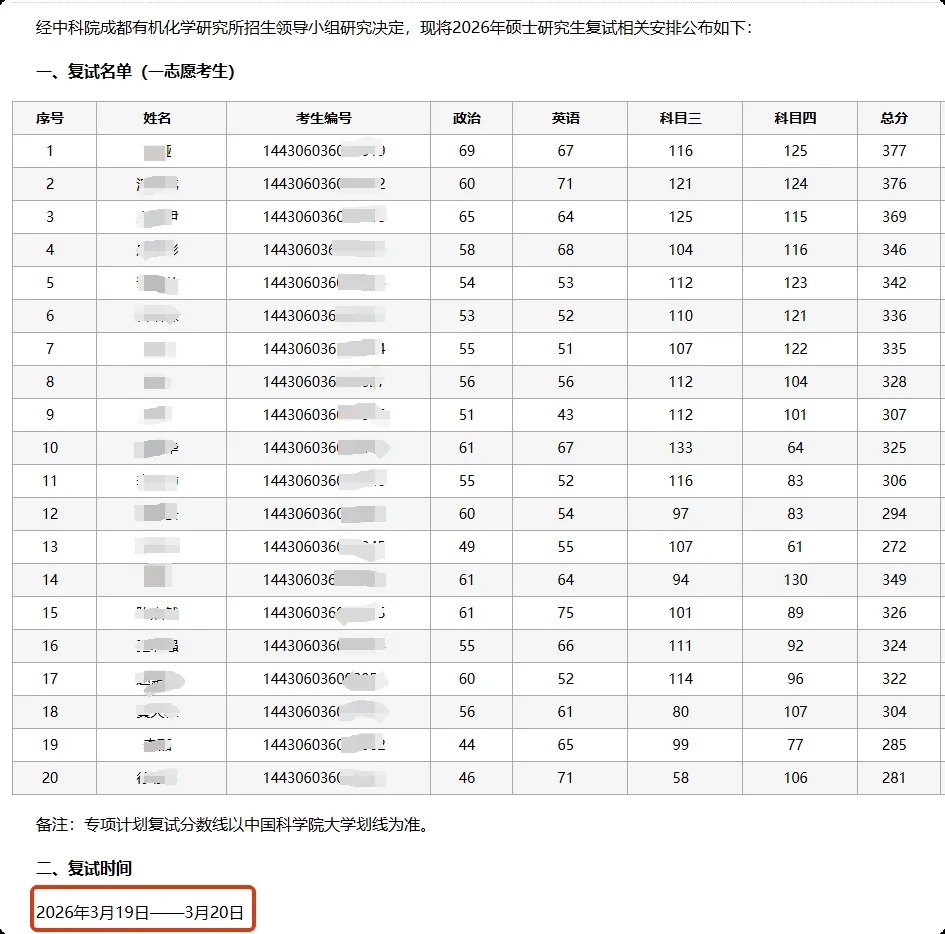Select the 英语 column header
Screen dimensions: 945x934
[x=565, y=118]
